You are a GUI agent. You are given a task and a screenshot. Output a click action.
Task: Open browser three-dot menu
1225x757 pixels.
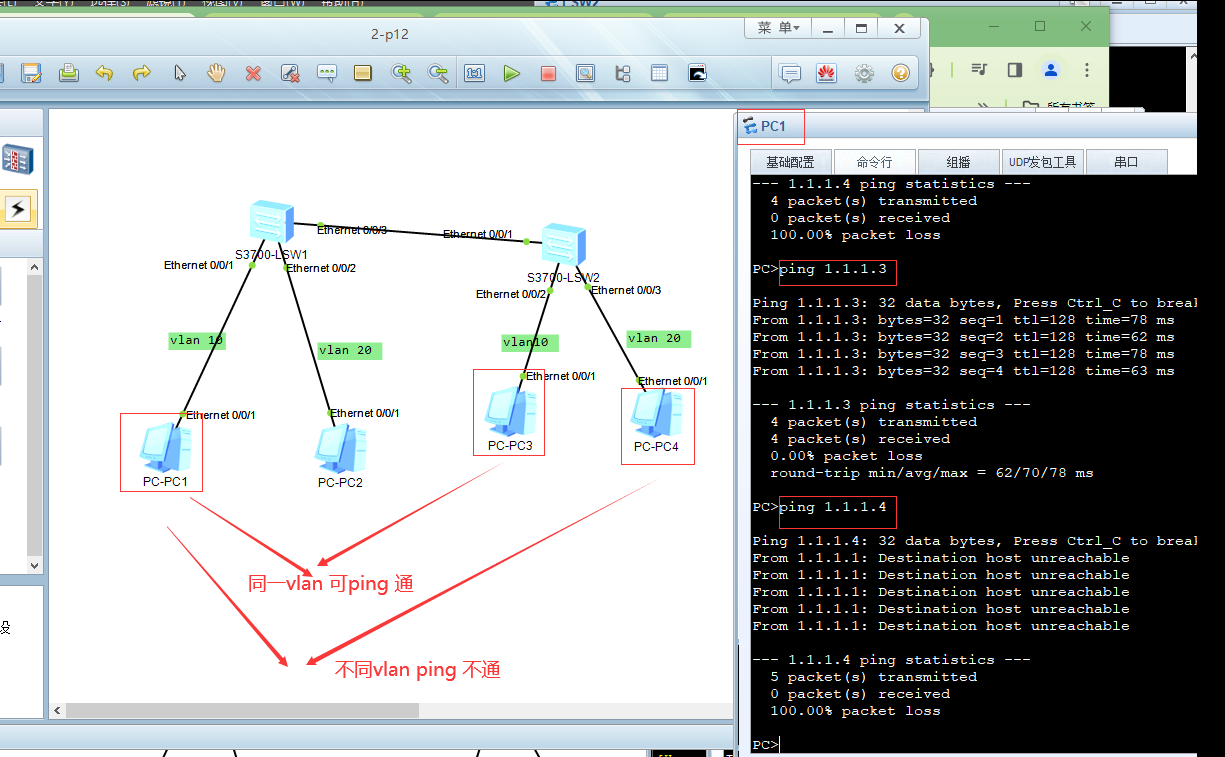click(1087, 69)
